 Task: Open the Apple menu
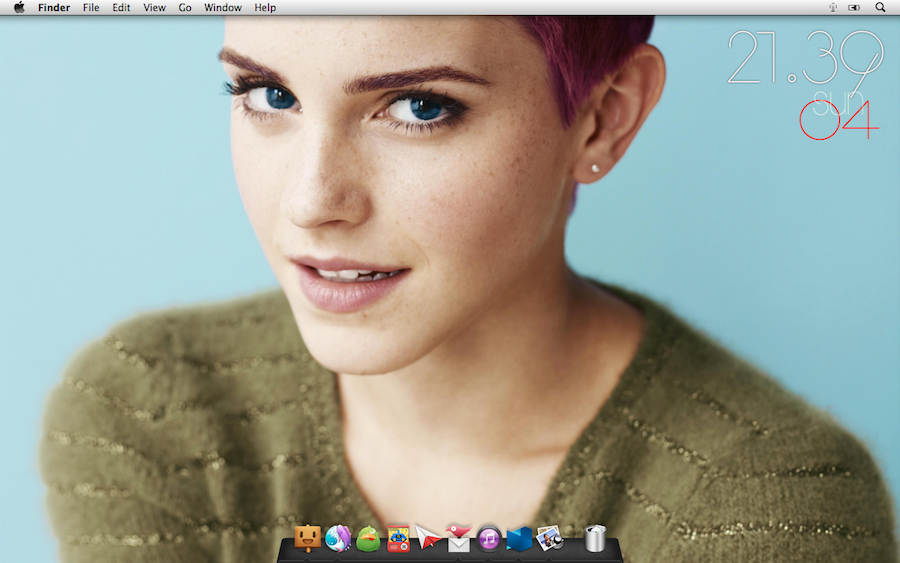pyautogui.click(x=19, y=7)
